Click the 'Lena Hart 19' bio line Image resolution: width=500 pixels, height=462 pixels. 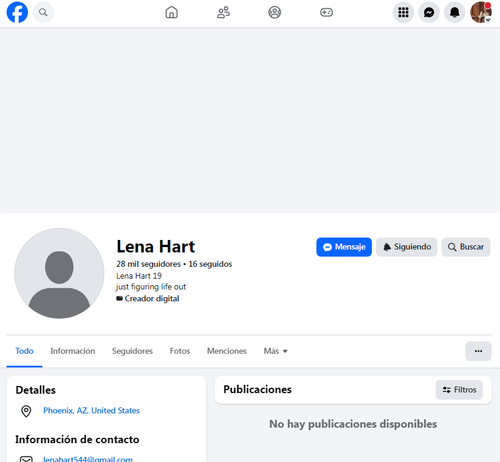pos(139,276)
